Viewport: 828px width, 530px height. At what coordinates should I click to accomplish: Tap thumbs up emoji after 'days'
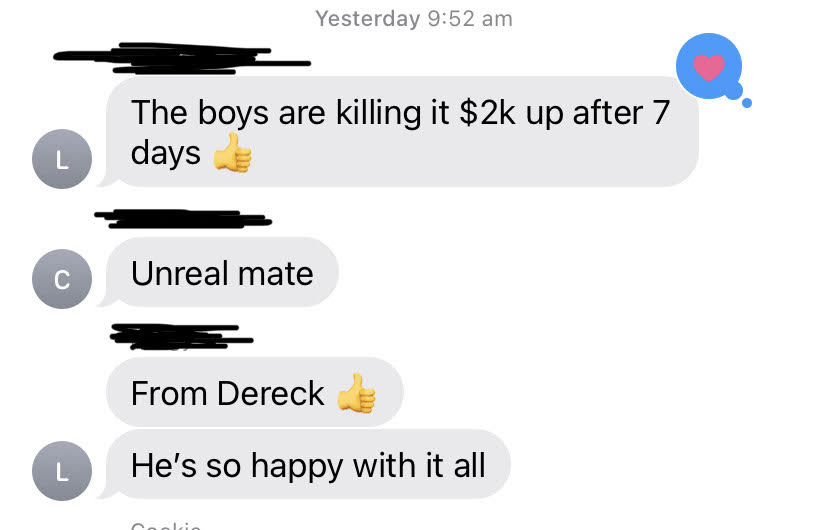tap(232, 153)
